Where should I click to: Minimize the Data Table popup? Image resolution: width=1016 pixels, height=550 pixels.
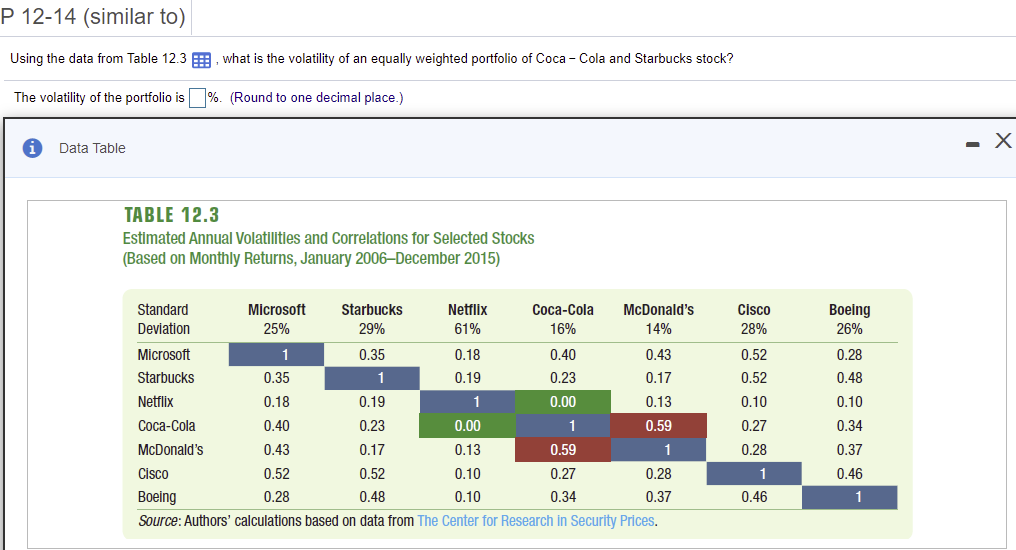pyautogui.click(x=972, y=144)
